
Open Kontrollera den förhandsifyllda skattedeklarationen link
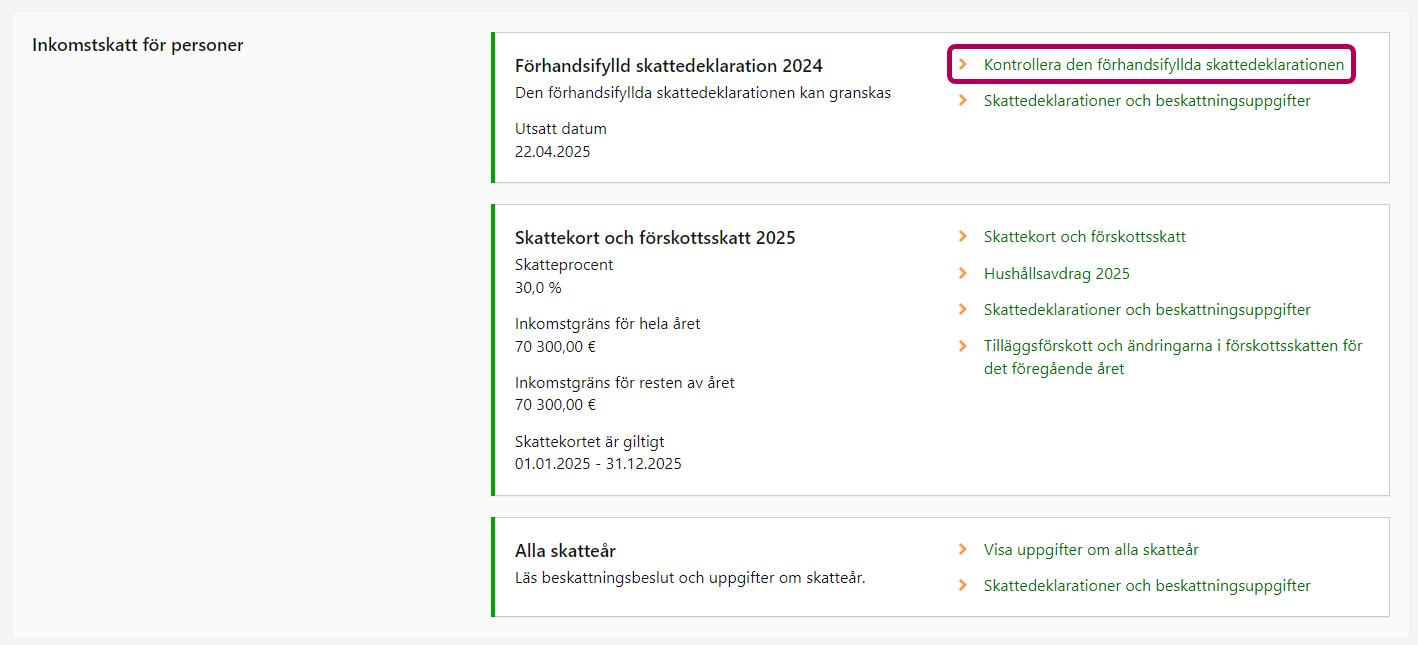click(1163, 65)
